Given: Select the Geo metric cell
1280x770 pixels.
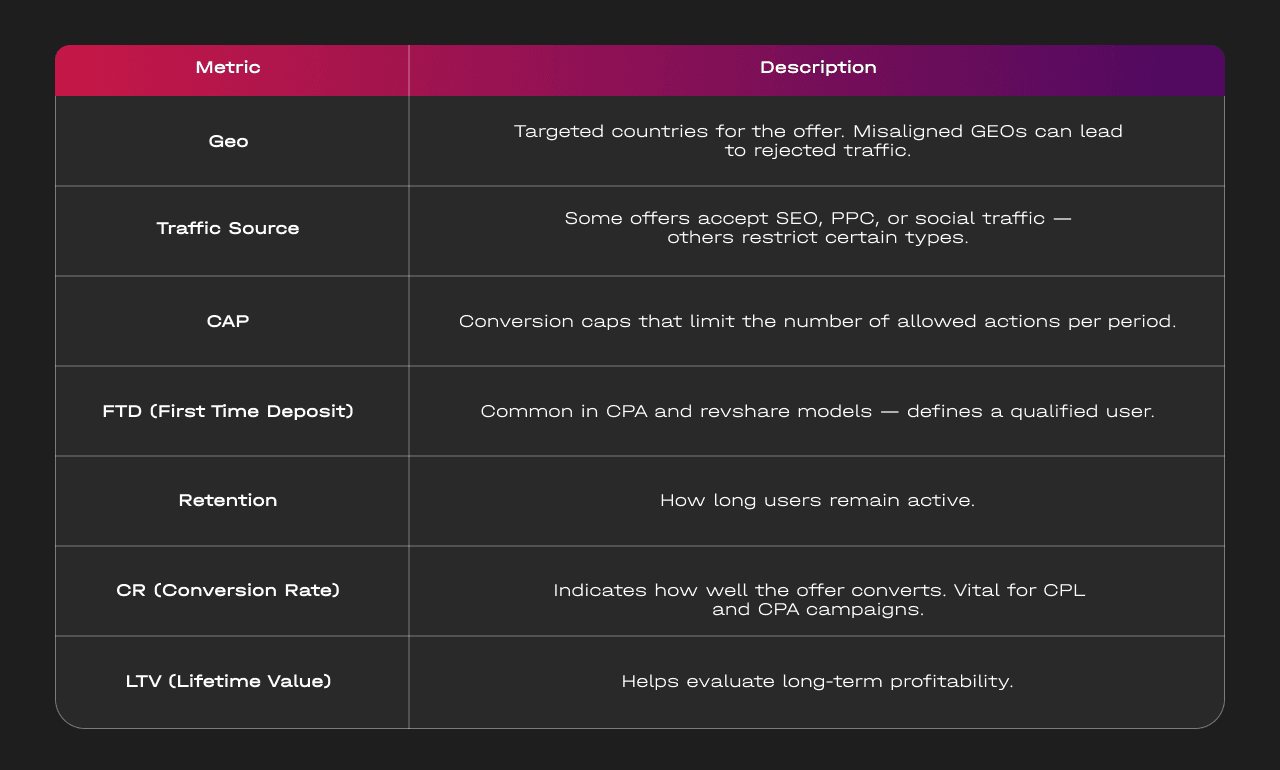Looking at the screenshot, I should [228, 141].
